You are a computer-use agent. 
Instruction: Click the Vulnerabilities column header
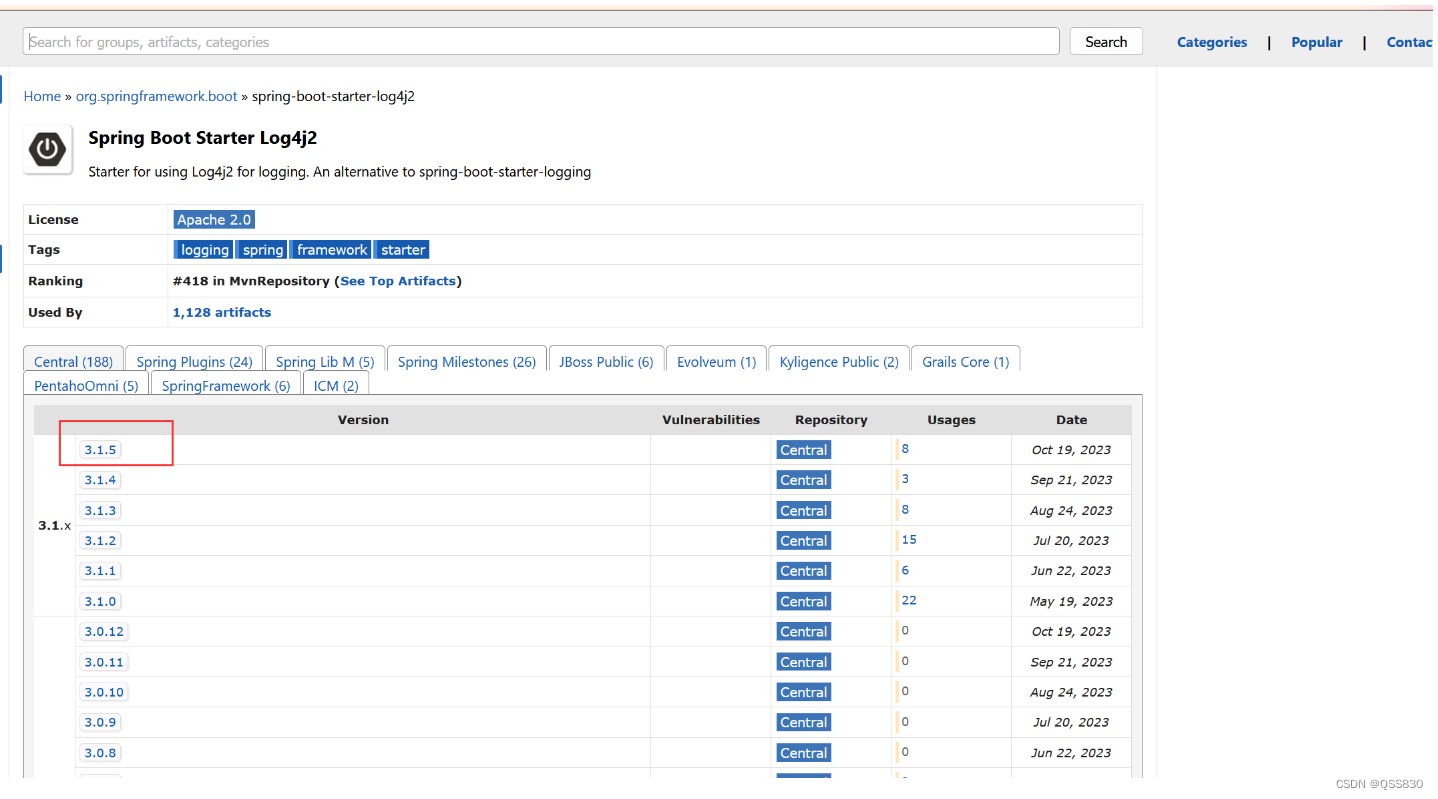point(711,420)
